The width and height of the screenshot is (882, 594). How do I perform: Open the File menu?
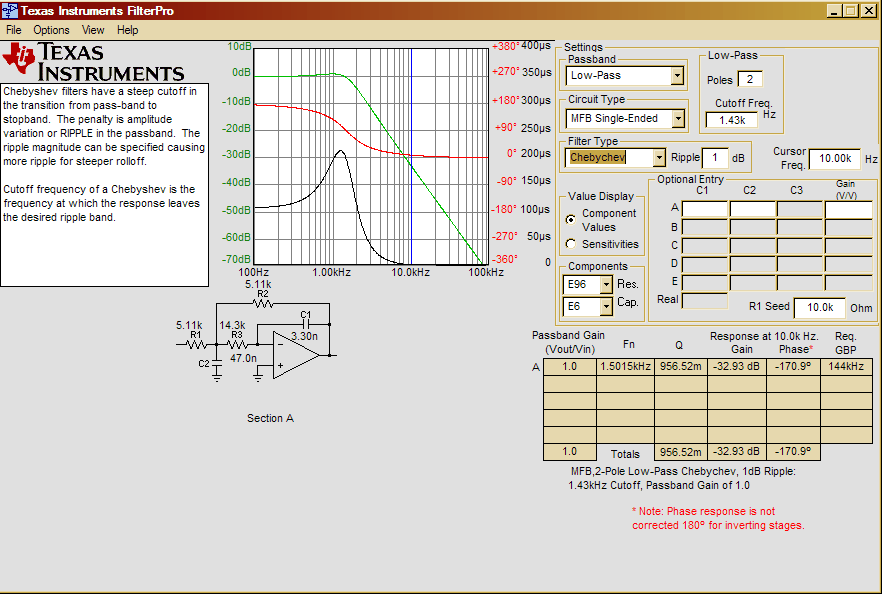(14, 30)
